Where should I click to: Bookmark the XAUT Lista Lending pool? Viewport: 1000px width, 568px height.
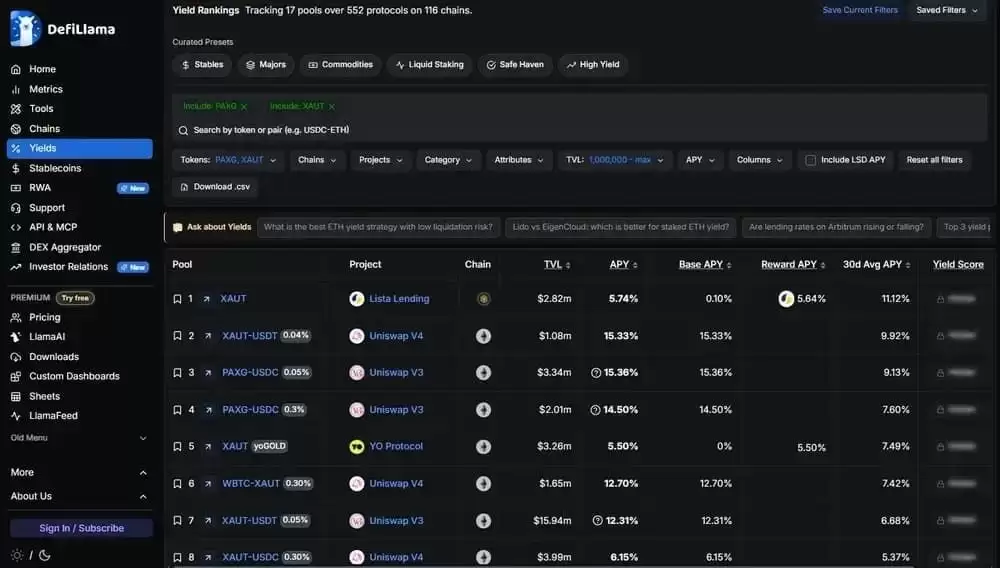pyautogui.click(x=177, y=299)
